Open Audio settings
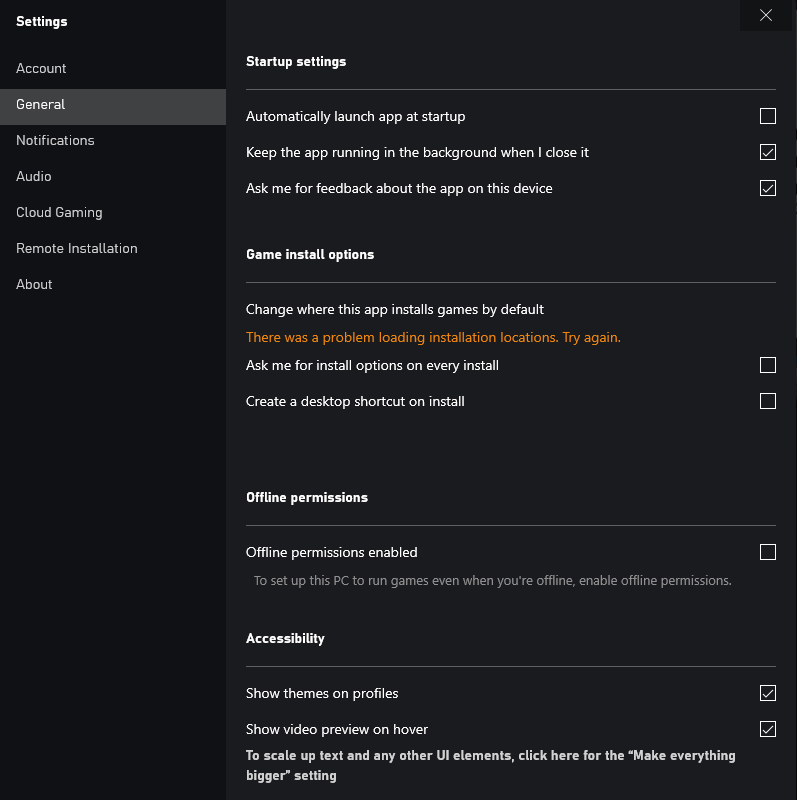The height and width of the screenshot is (800, 797). [34, 176]
